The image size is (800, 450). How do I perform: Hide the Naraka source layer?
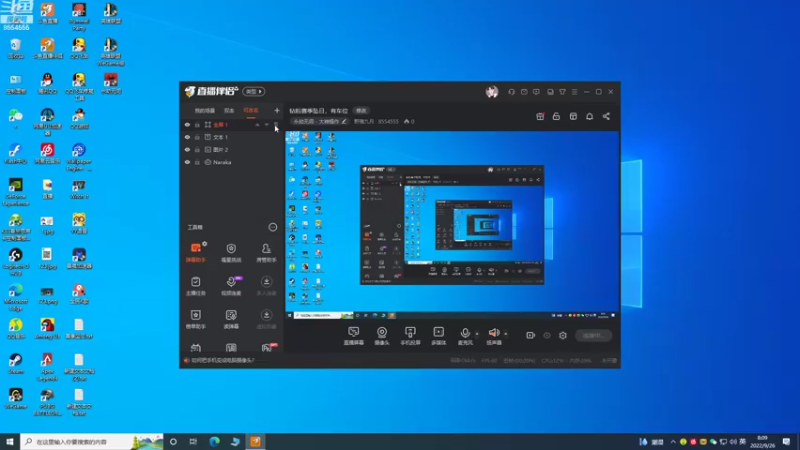coord(187,162)
